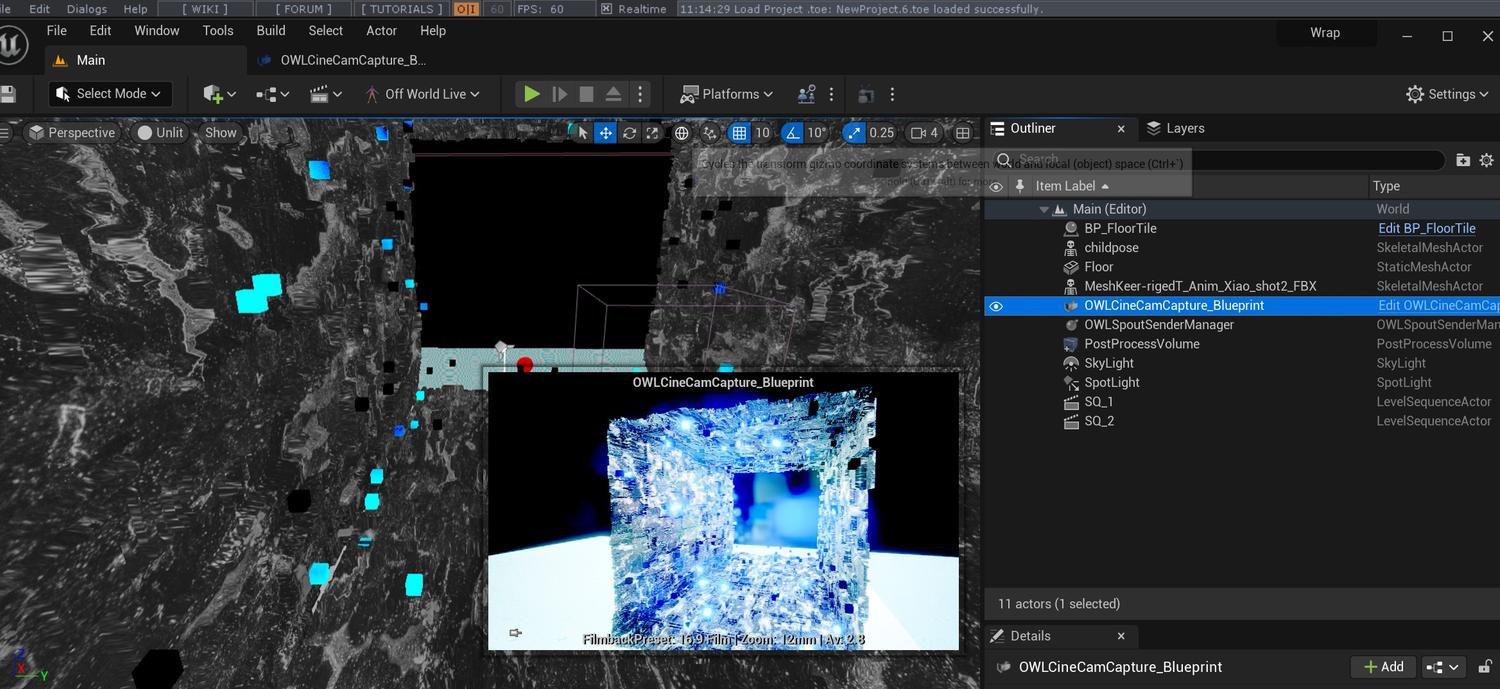Screen dimensions: 1500x689
Task: Hide OWLCineCamCapture_Blueprint using eye icon
Action: 995,306
